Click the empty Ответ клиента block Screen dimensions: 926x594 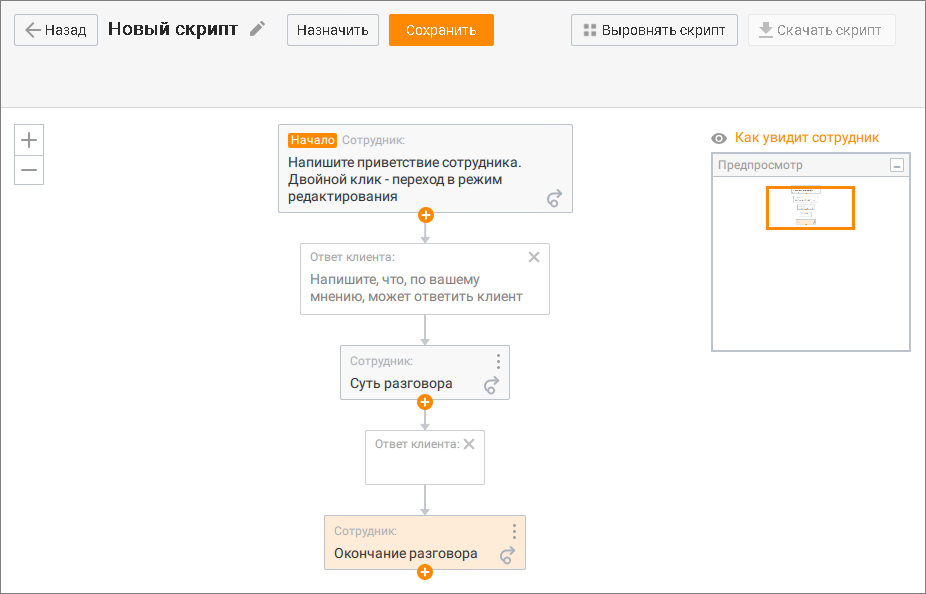click(x=425, y=458)
